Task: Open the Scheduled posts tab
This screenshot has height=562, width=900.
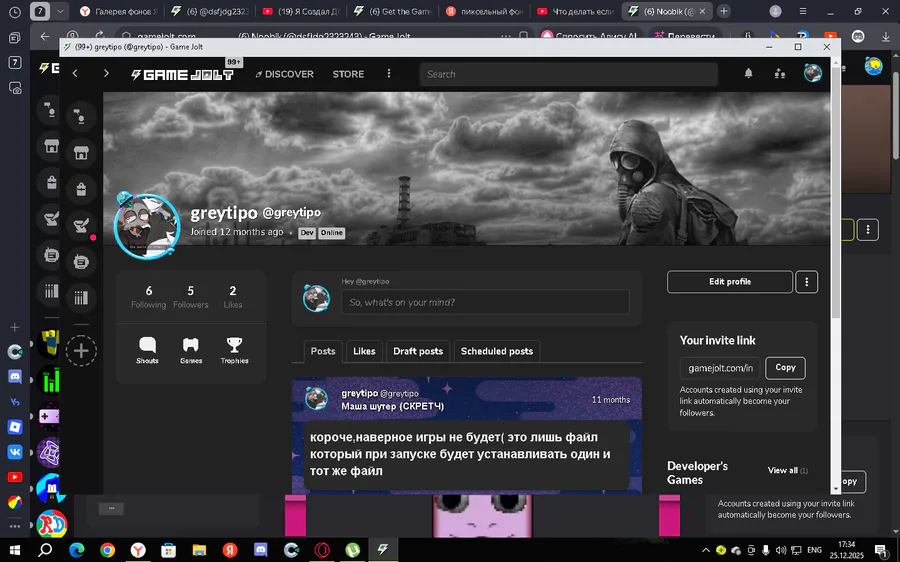Action: pos(496,351)
